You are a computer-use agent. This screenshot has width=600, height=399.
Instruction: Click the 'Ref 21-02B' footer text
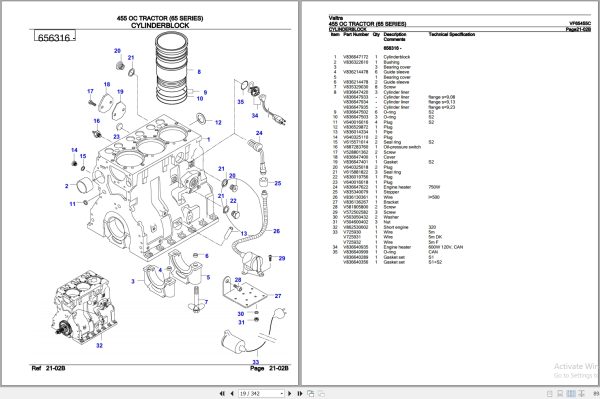48,368
